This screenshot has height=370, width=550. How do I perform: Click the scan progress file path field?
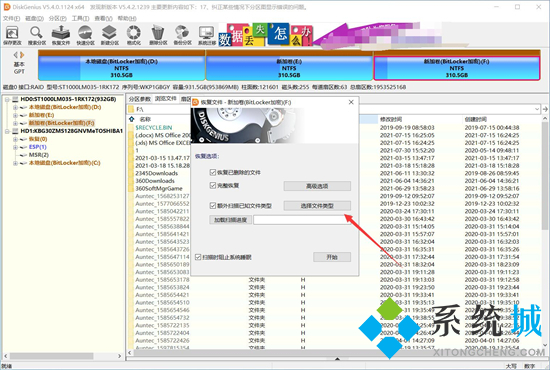tap(302, 220)
